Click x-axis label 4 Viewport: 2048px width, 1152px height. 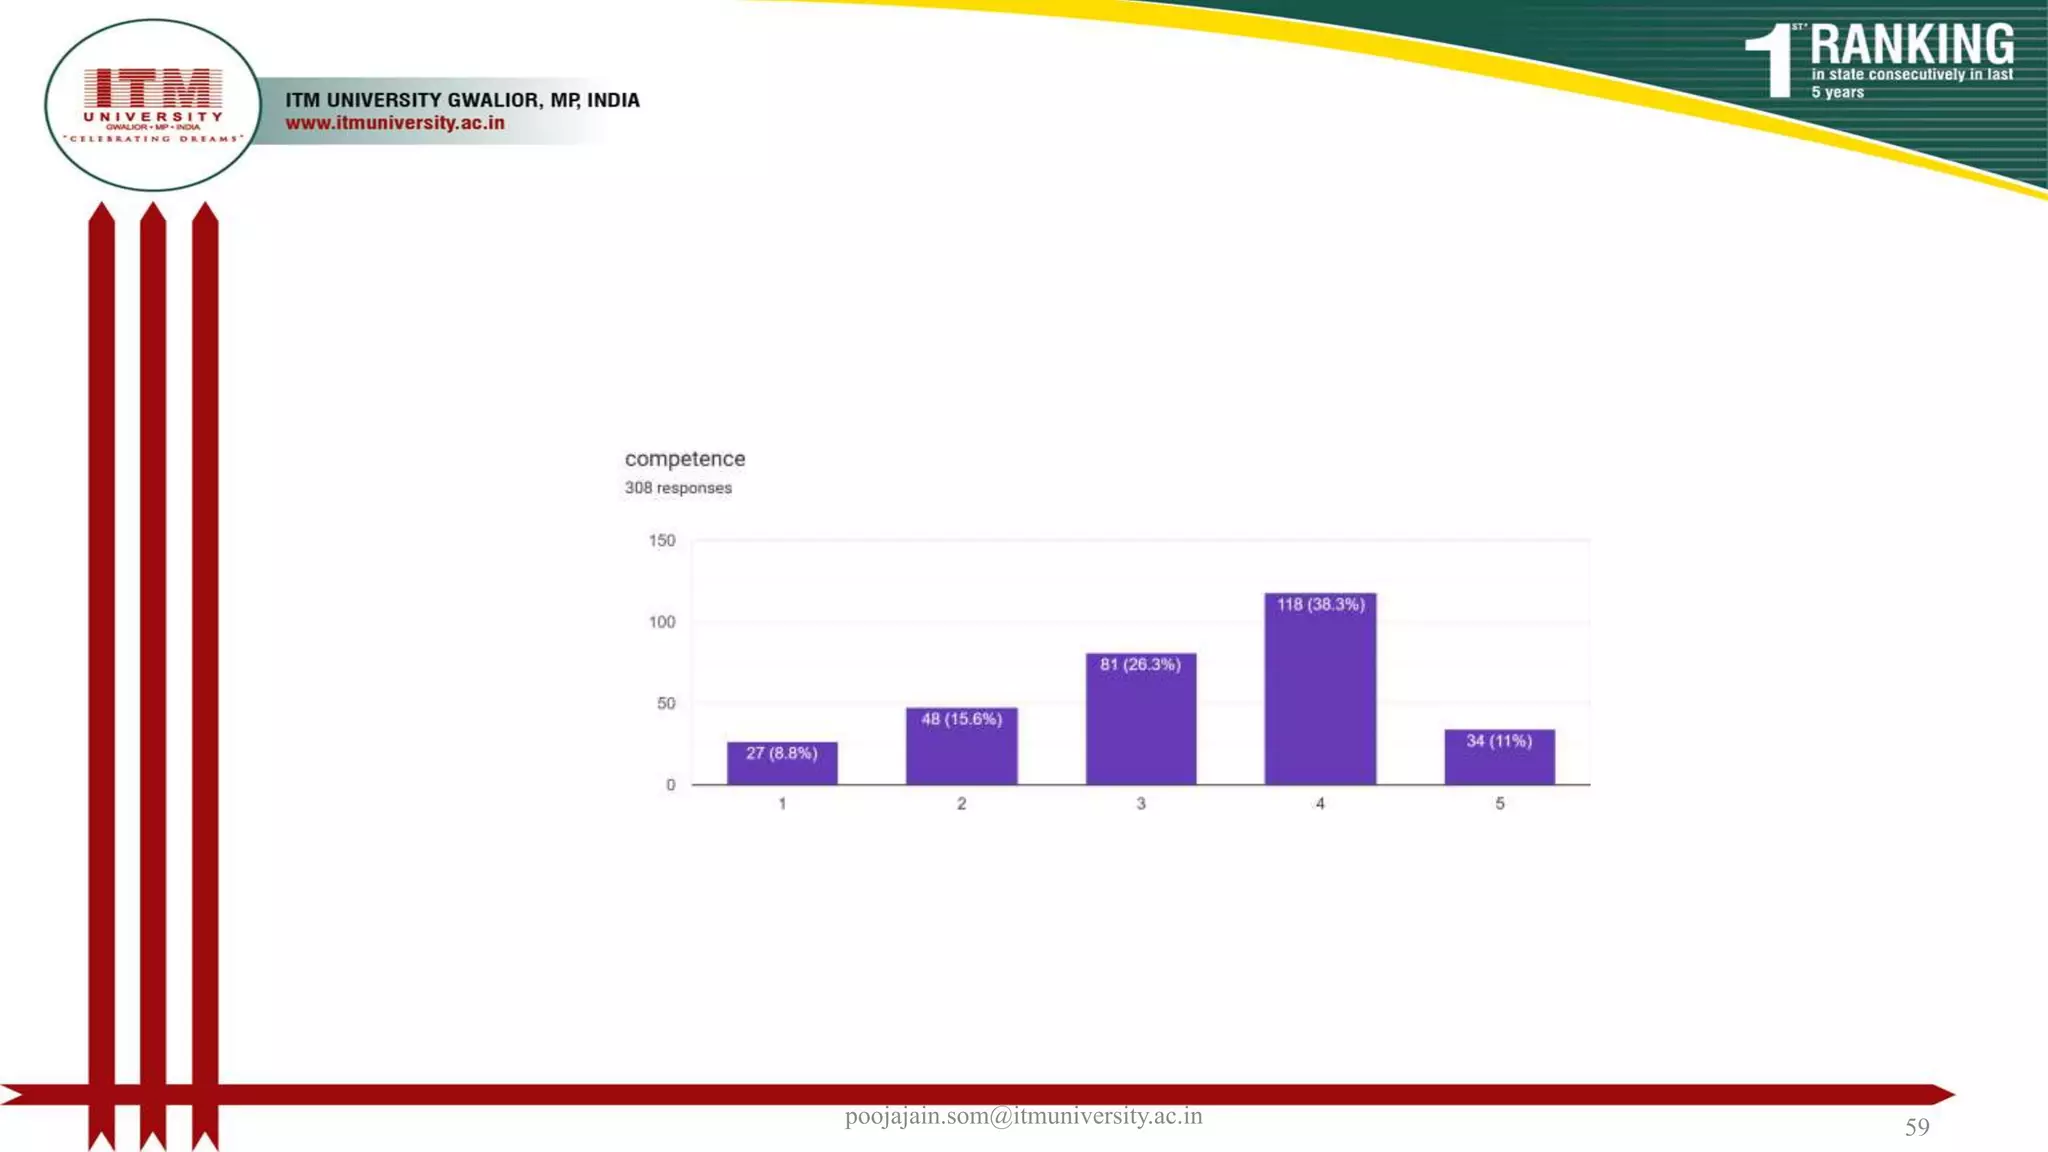click(1320, 804)
